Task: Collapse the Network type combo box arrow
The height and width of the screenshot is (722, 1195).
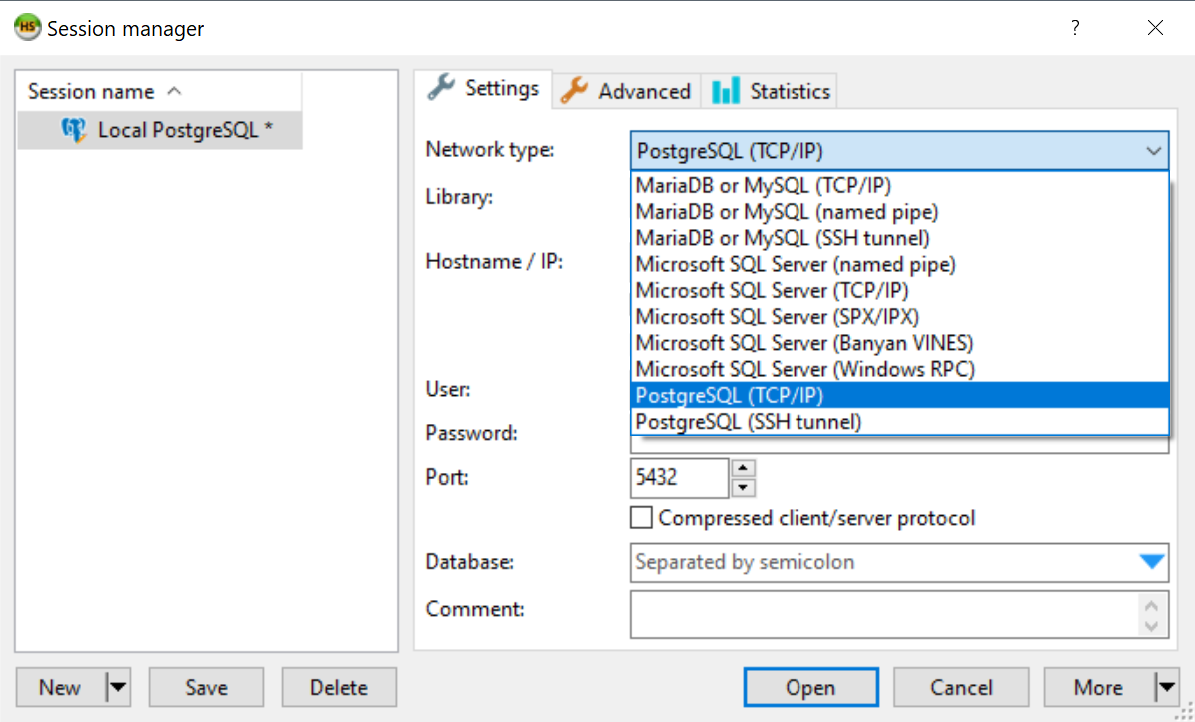Action: click(x=1154, y=151)
